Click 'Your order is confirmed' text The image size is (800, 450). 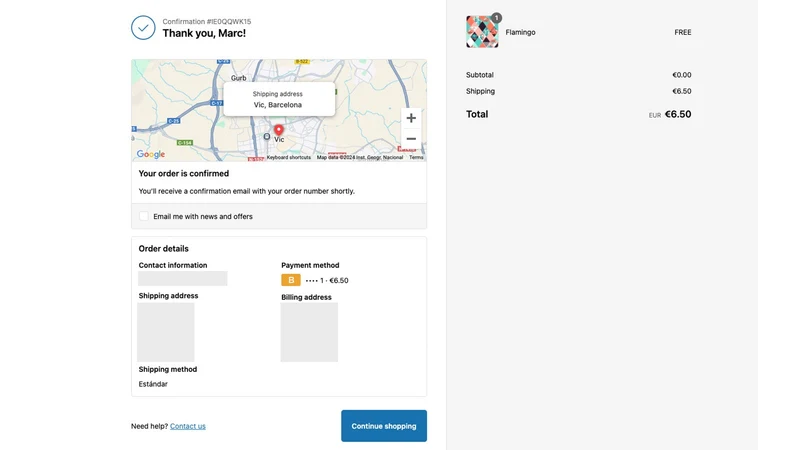(x=184, y=173)
